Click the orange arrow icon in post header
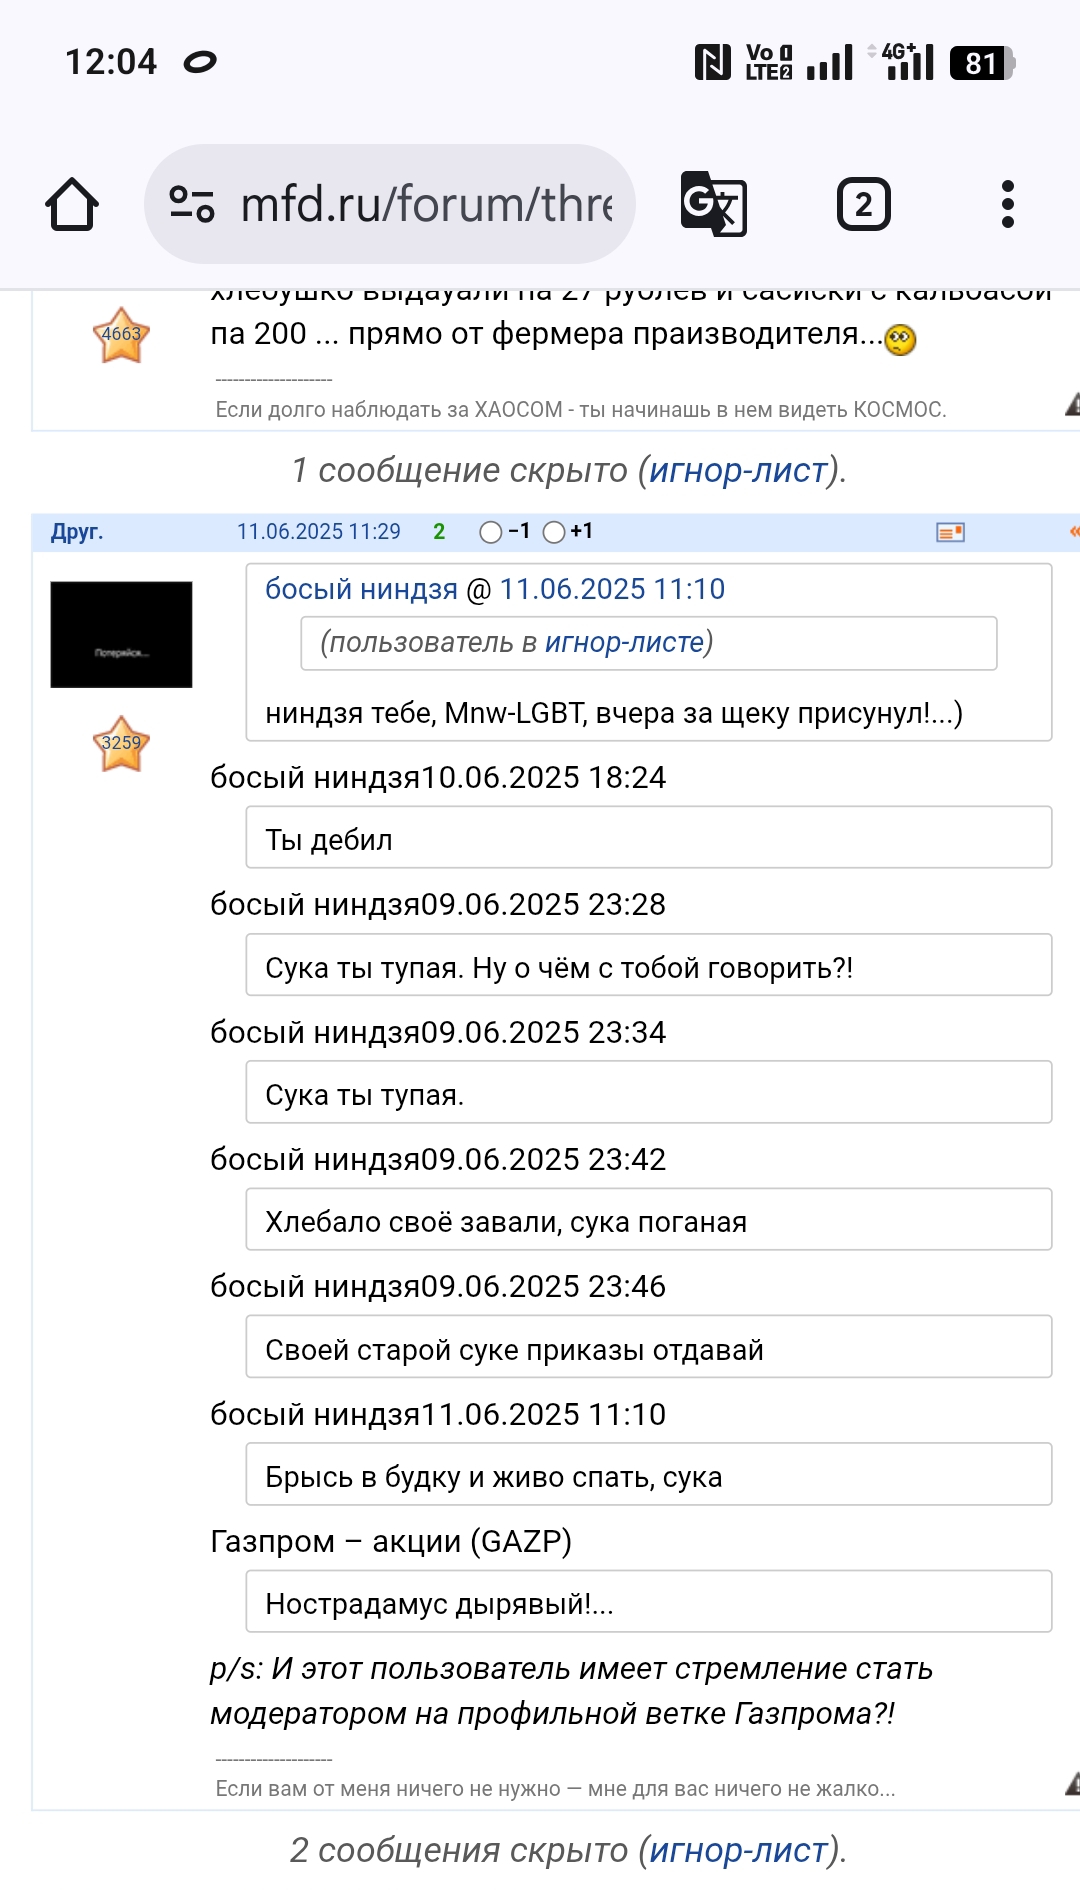Screen dimensions: 1080x1890 pos(1073,532)
